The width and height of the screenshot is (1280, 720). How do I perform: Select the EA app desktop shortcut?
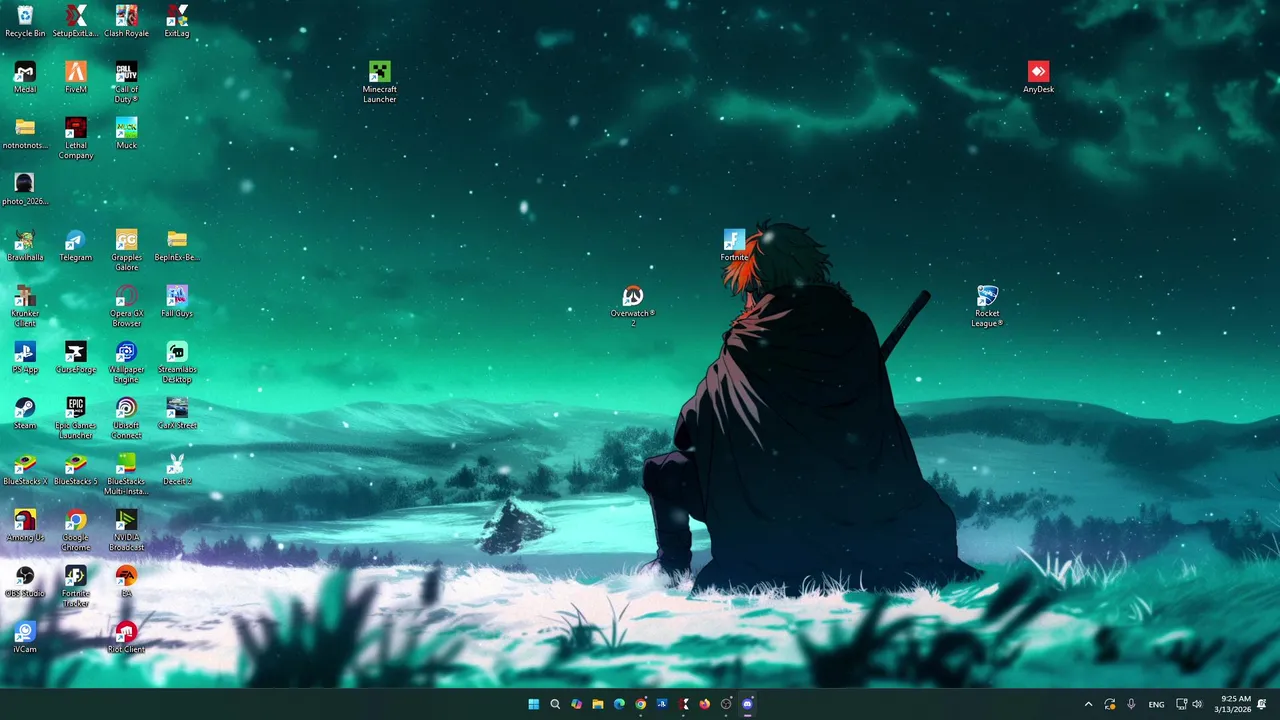coord(126,581)
